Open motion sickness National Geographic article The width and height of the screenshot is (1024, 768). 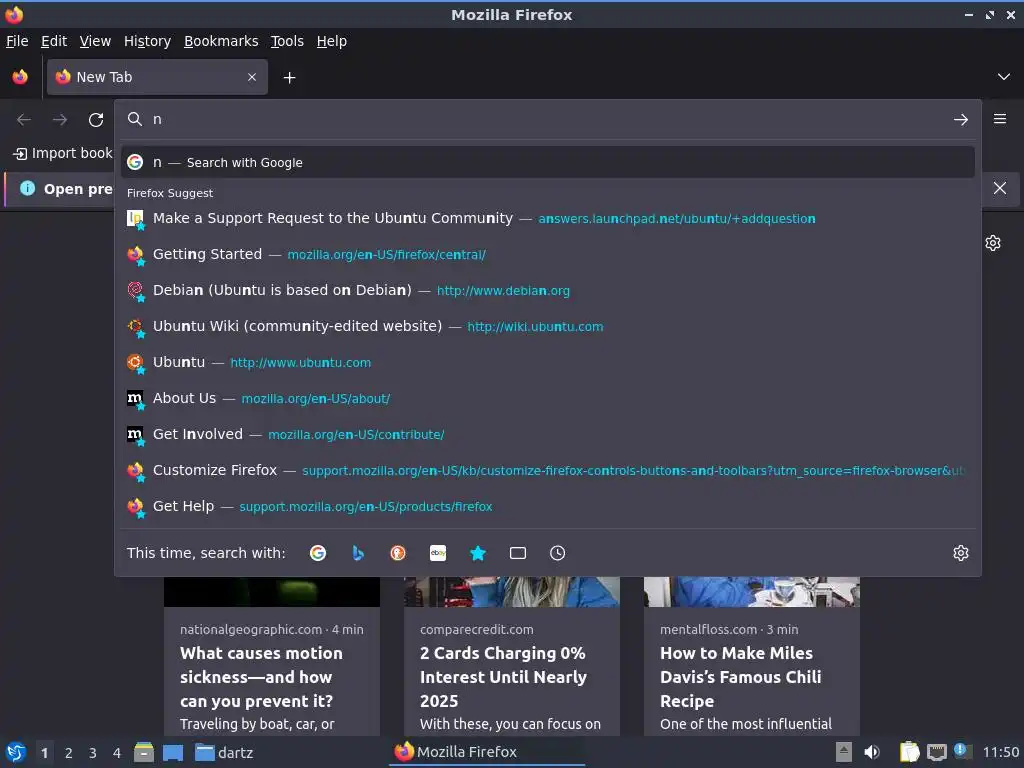point(261,677)
